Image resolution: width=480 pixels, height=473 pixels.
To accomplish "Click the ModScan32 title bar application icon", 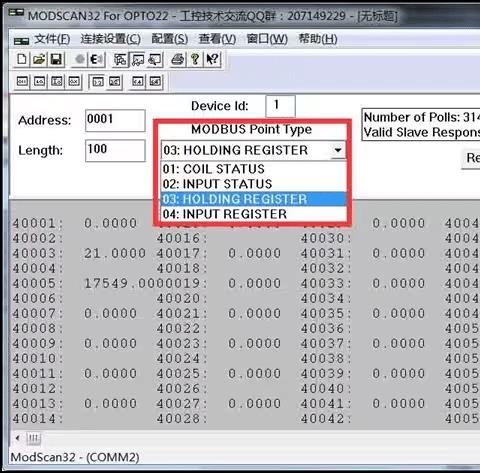I will tap(16, 13).
